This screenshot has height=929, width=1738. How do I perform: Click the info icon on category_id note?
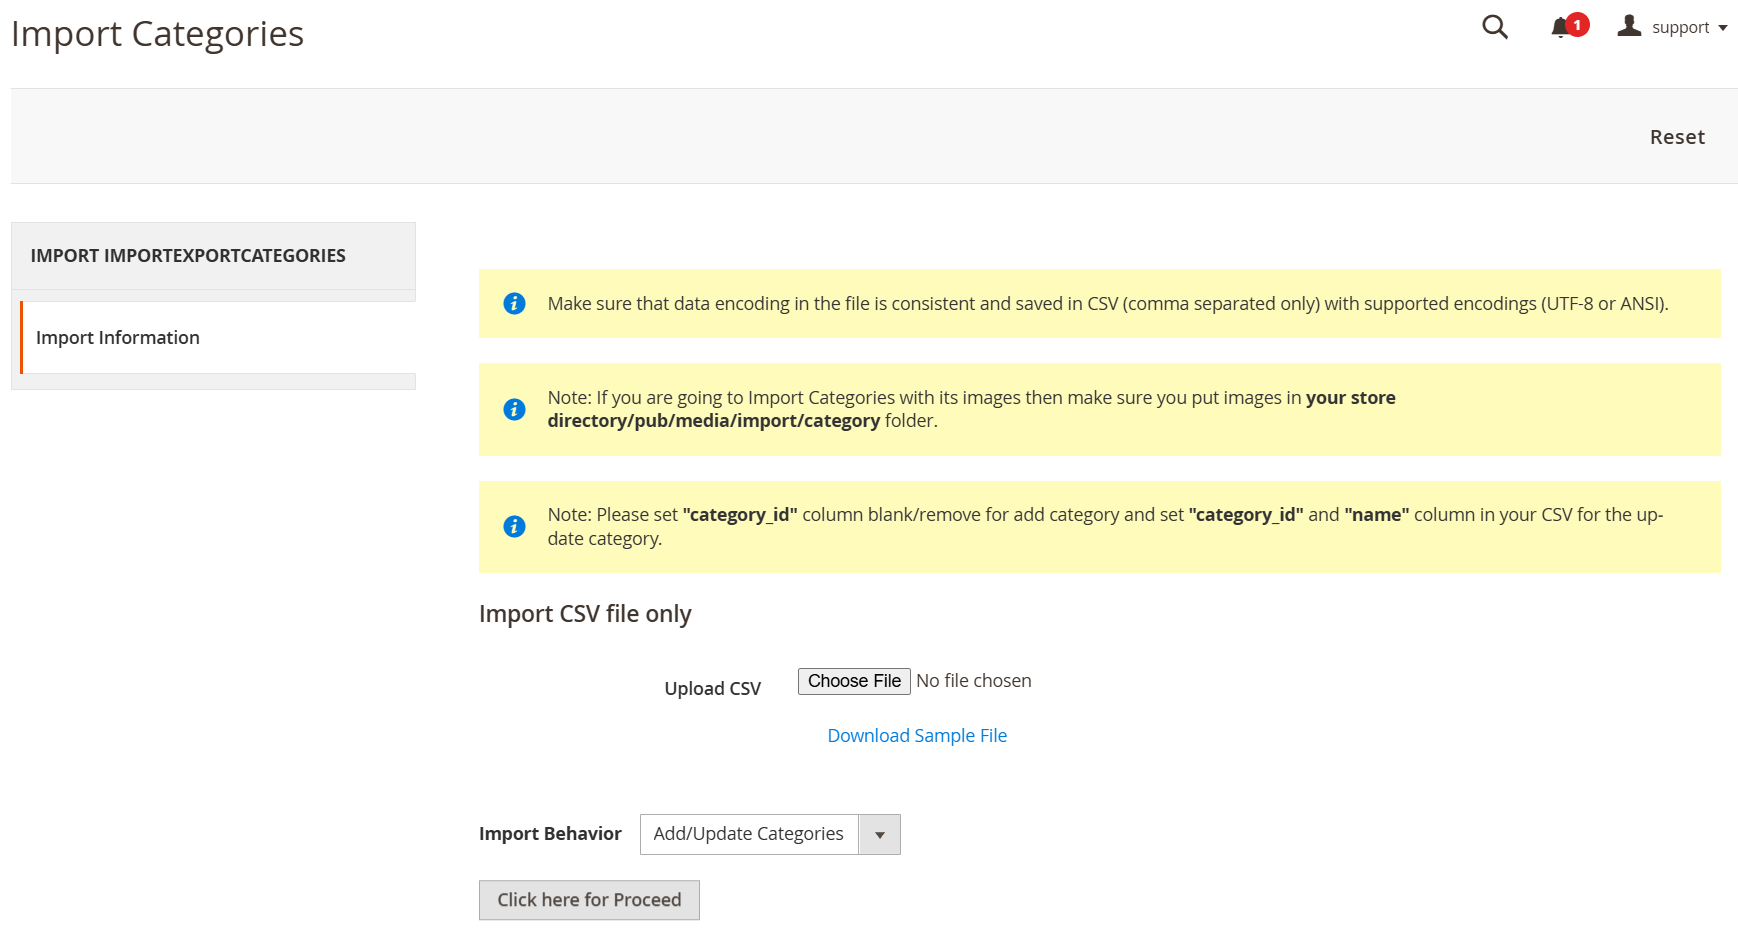point(514,526)
